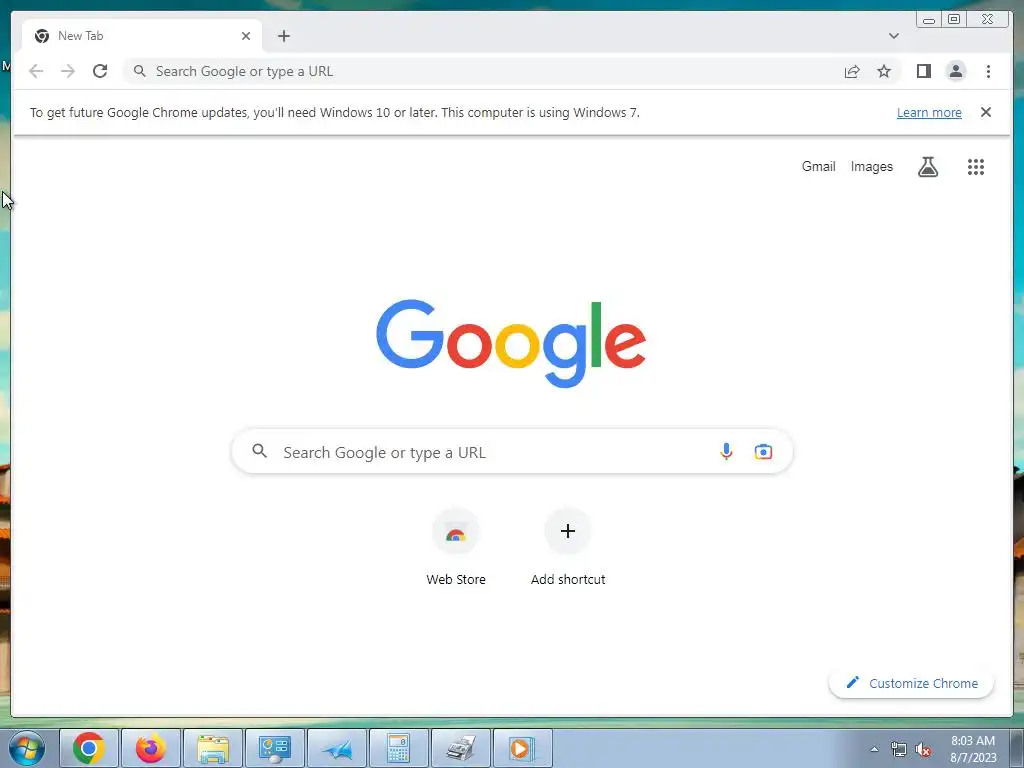Search by image with the camera icon
This screenshot has width=1024, height=768.
[x=763, y=451]
